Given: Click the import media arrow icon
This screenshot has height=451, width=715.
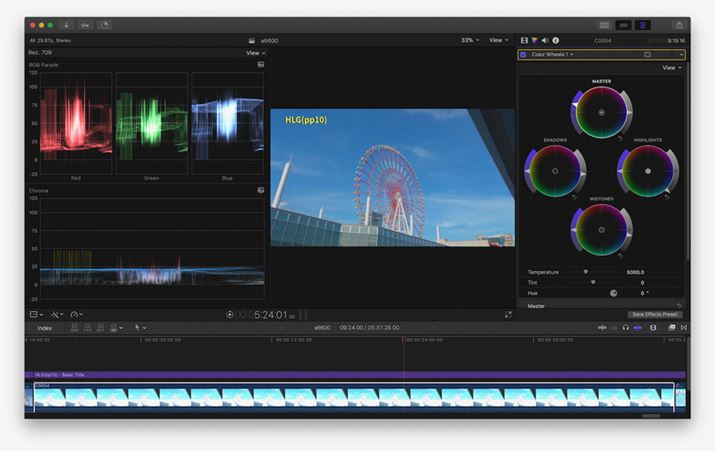Looking at the screenshot, I should tap(65, 25).
